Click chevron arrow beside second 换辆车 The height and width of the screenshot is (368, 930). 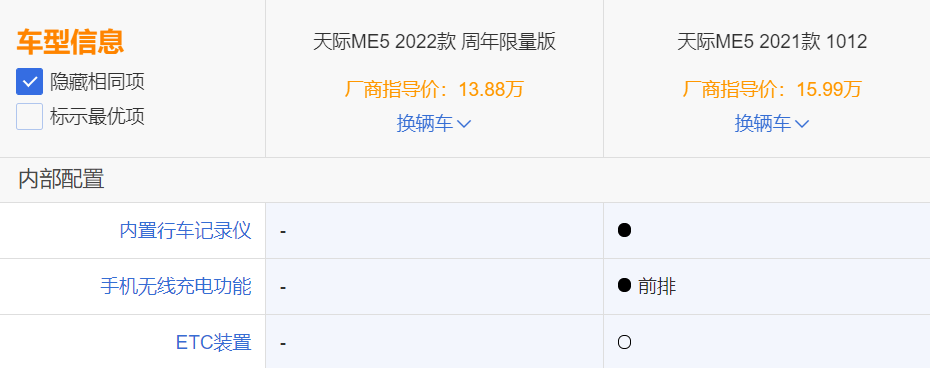[x=802, y=124]
